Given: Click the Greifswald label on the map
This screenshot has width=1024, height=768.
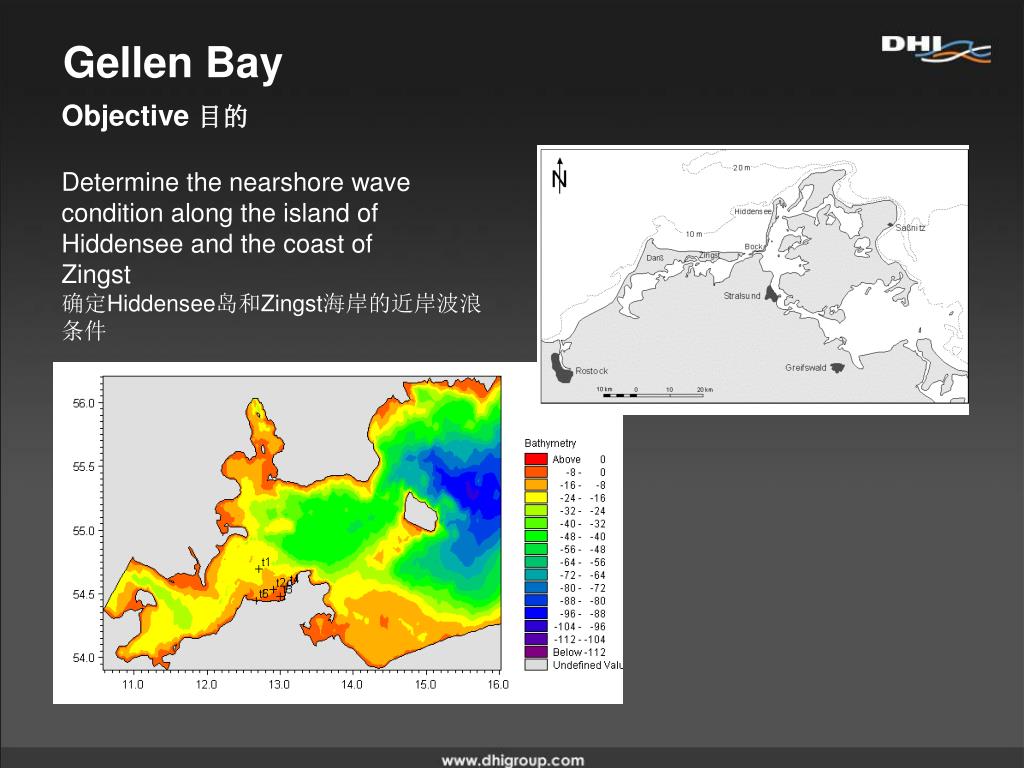Looking at the screenshot, I should click(x=806, y=368).
